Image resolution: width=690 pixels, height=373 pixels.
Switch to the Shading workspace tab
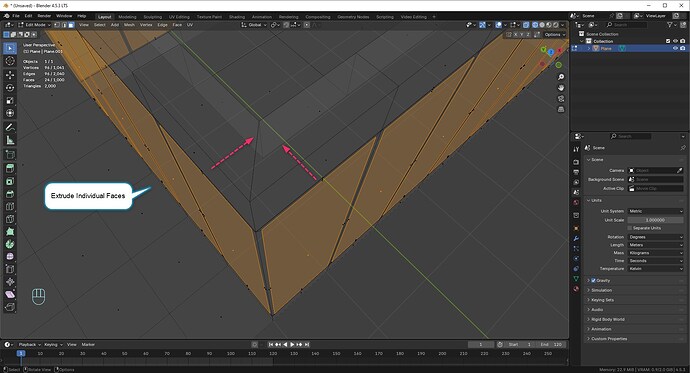pos(237,17)
